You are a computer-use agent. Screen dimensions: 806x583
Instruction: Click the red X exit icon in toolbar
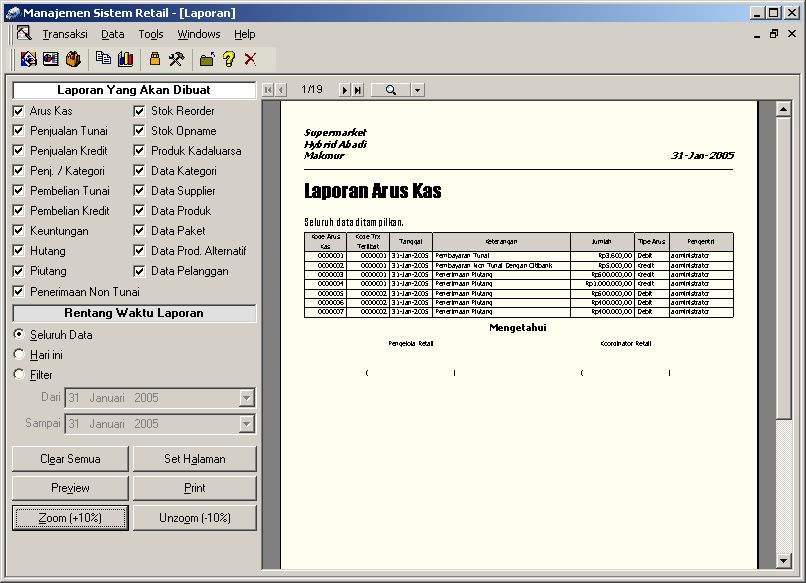[x=250, y=59]
